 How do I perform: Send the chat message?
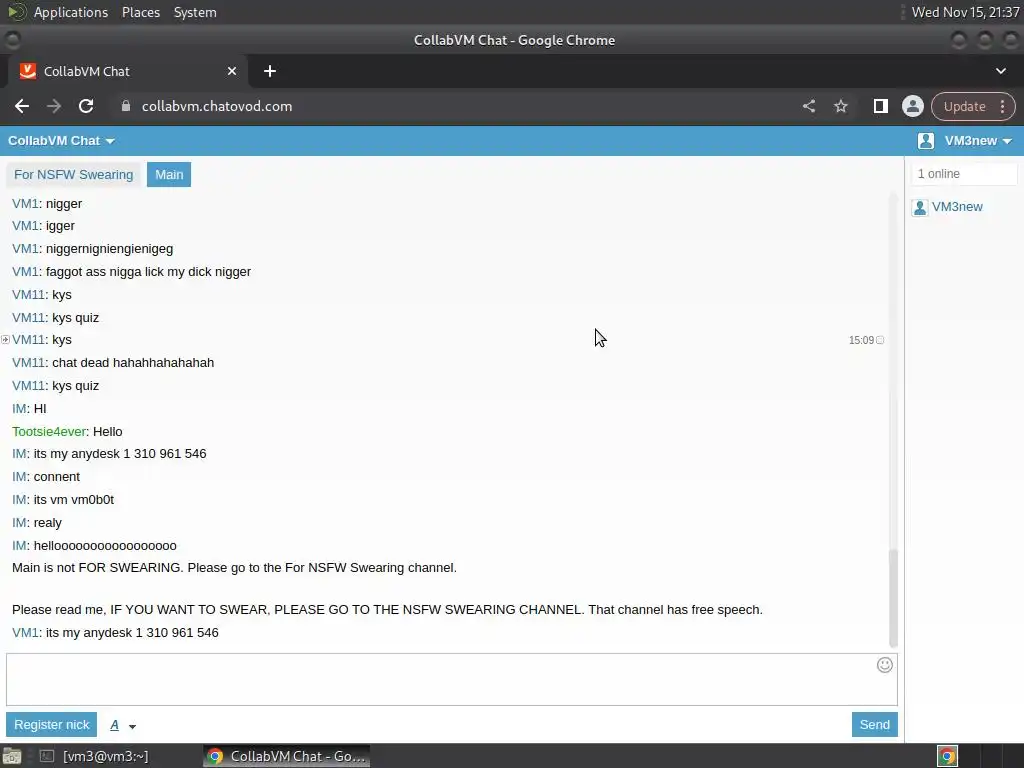click(x=874, y=724)
